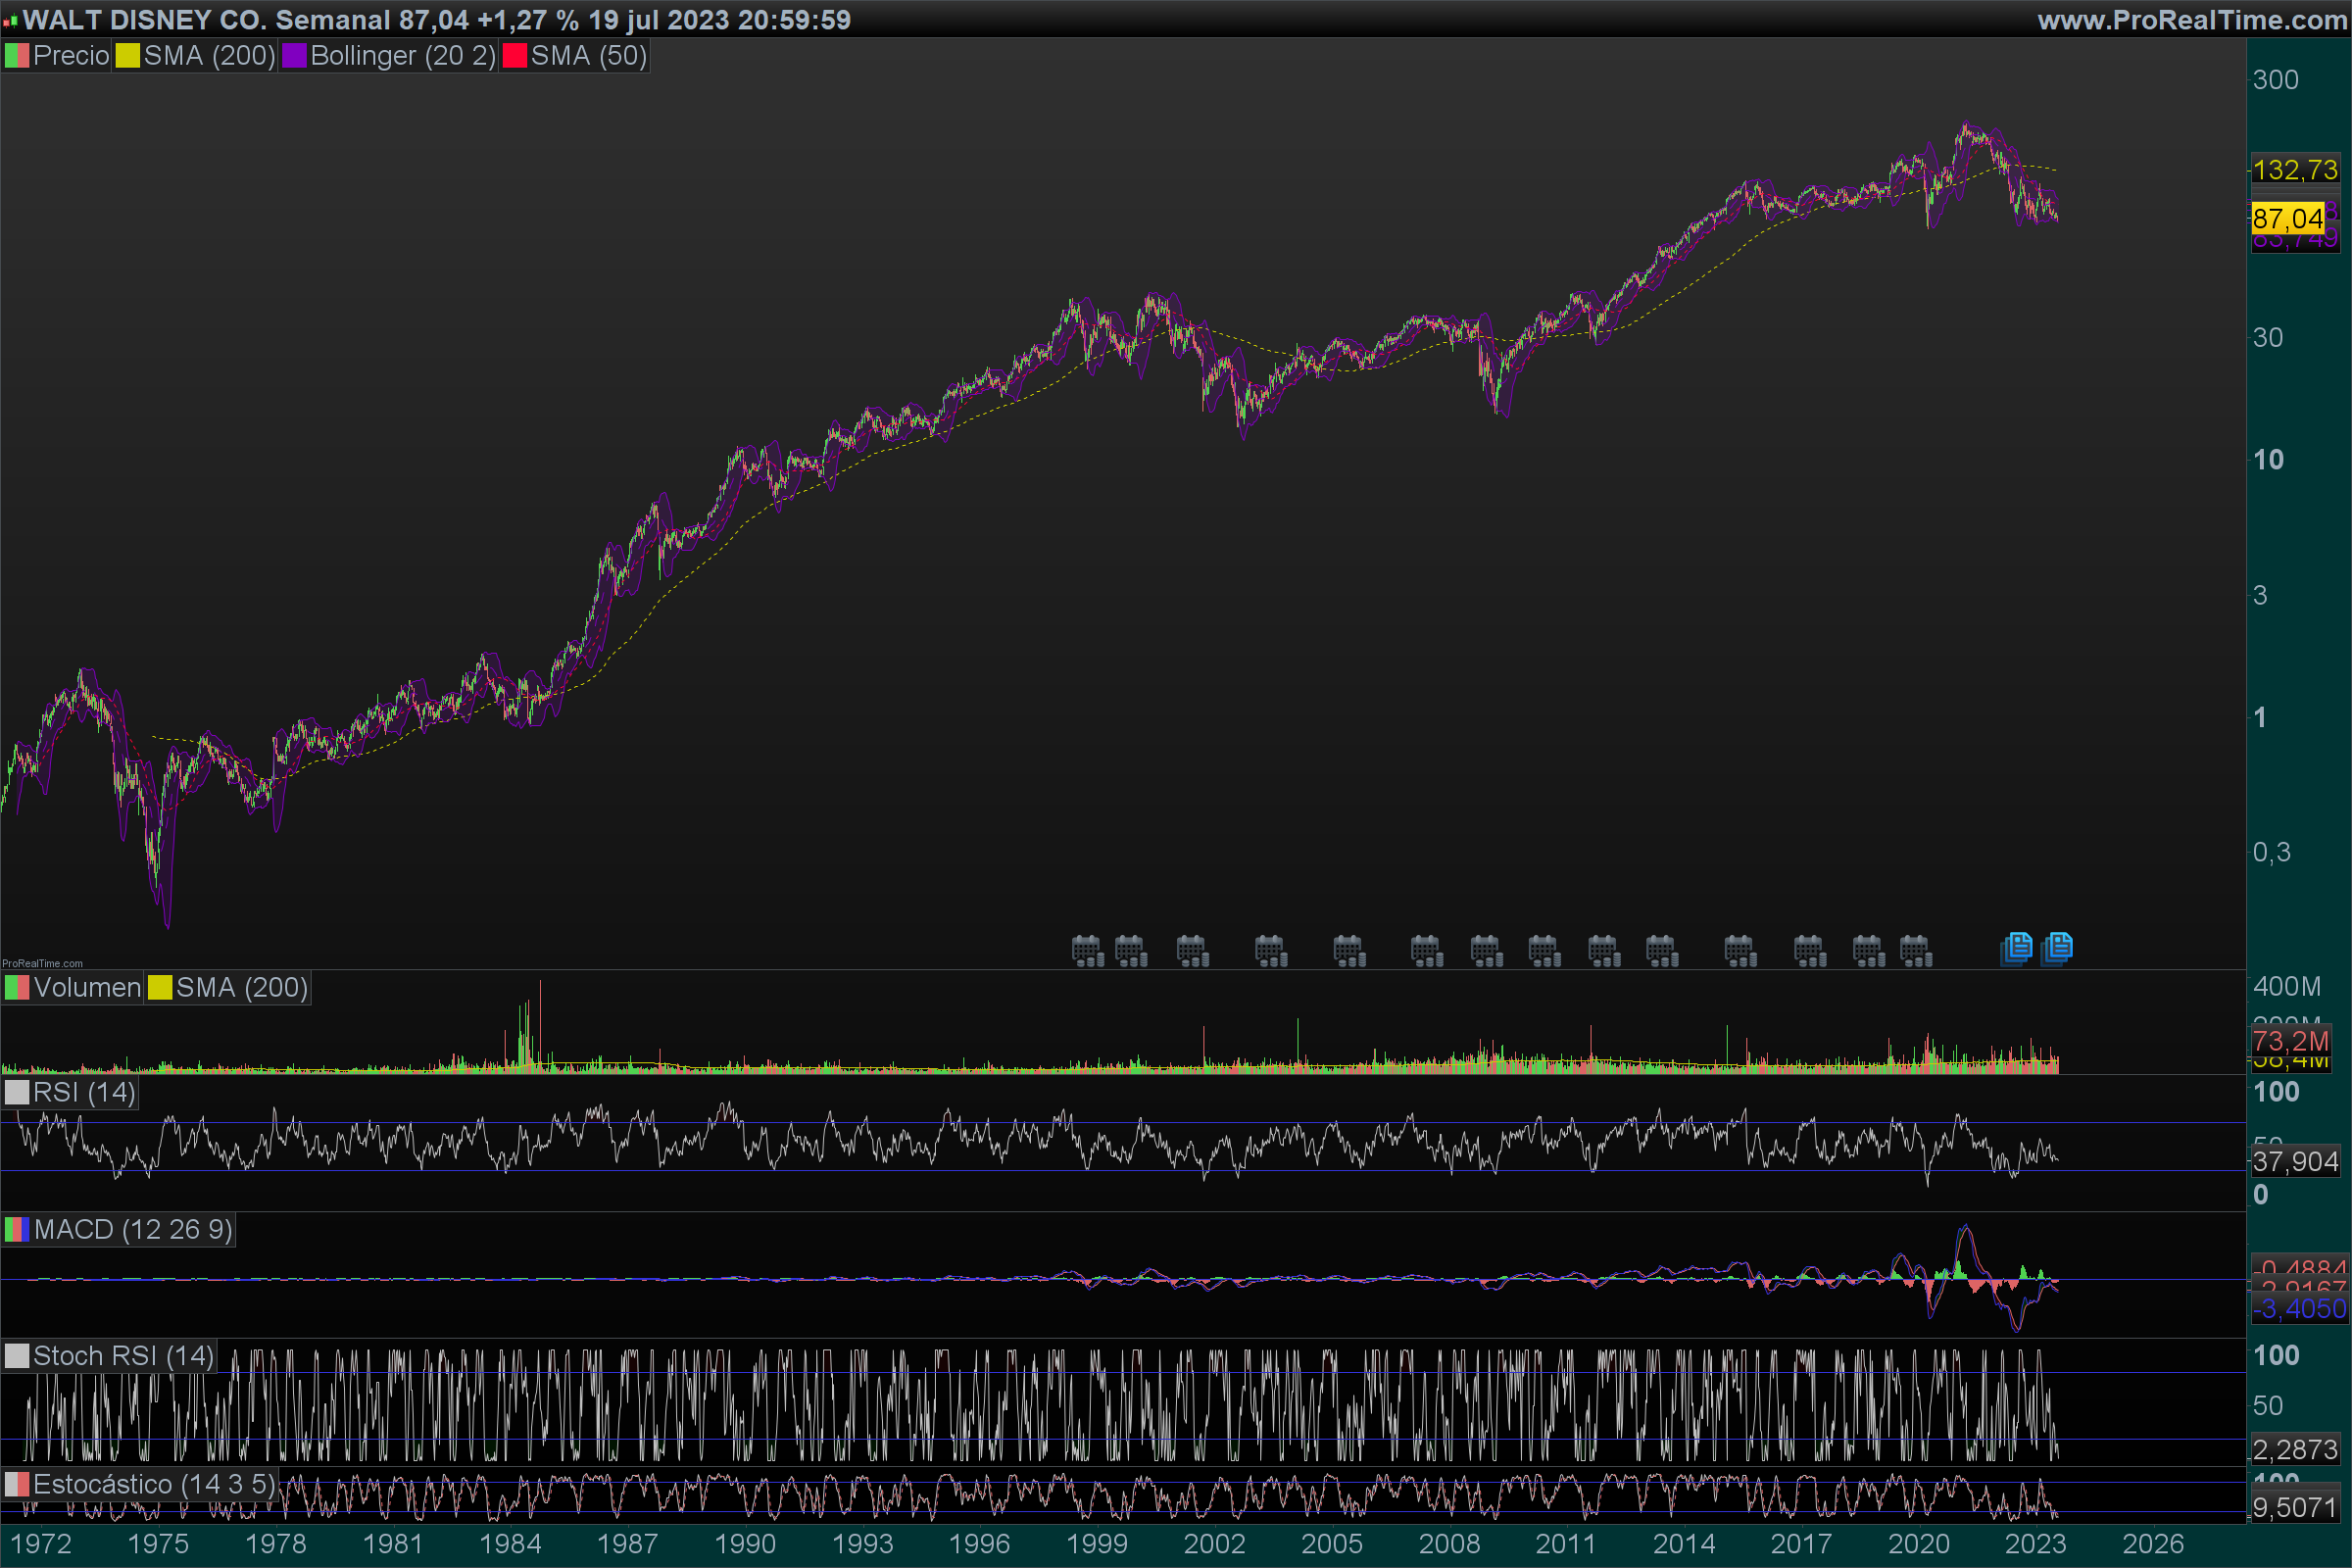This screenshot has width=2352, height=1568.
Task: Click the second dividend calendar icon from left
Action: point(1131,950)
